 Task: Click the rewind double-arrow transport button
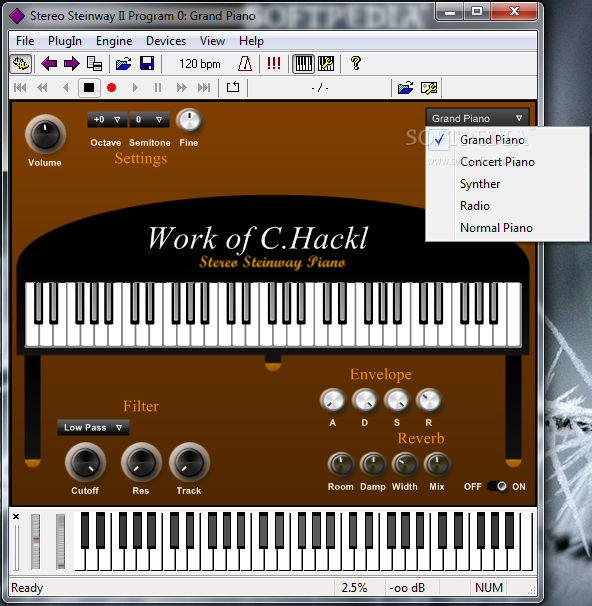point(43,88)
